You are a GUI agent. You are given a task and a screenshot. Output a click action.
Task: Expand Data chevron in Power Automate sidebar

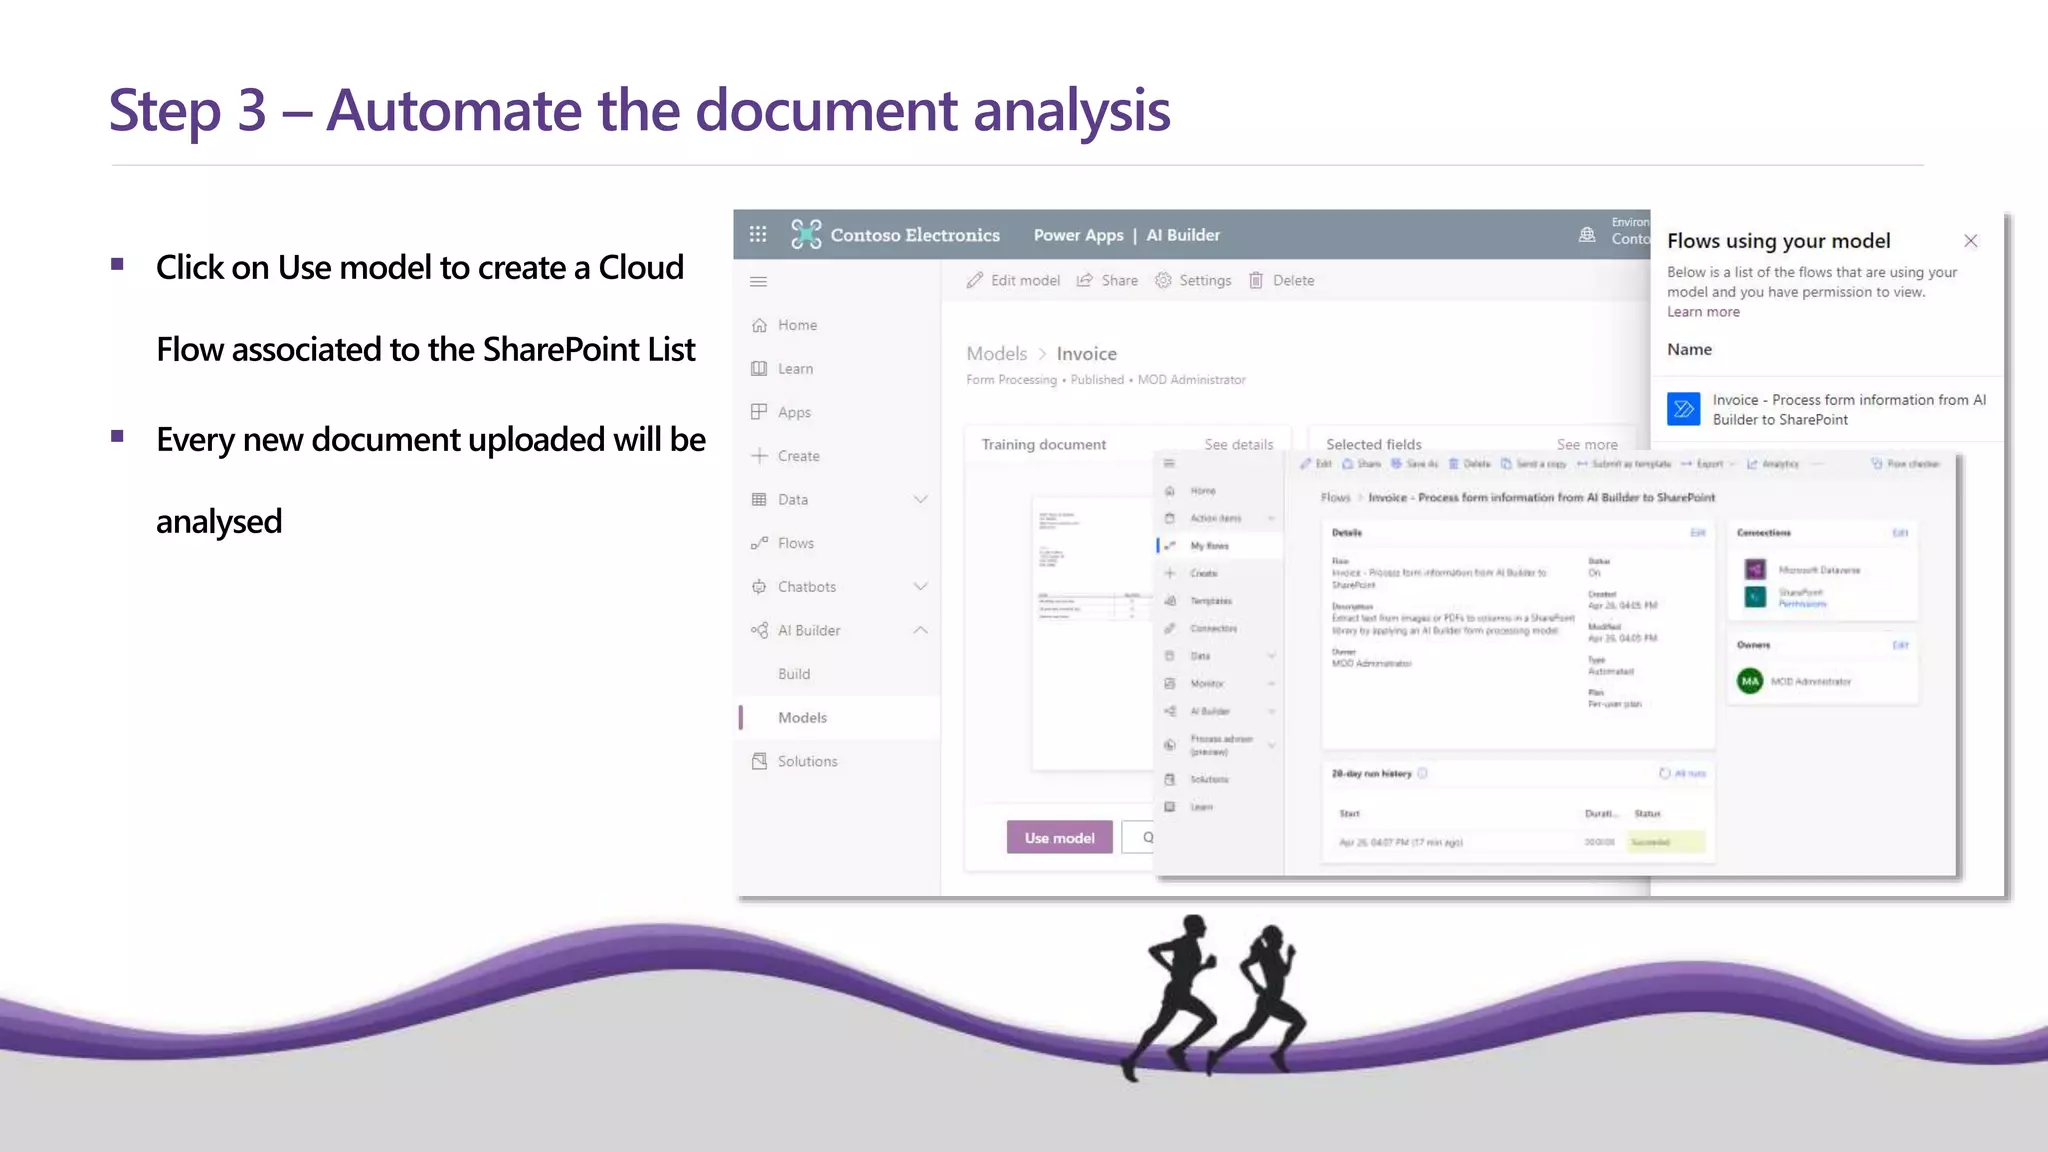click(1272, 656)
